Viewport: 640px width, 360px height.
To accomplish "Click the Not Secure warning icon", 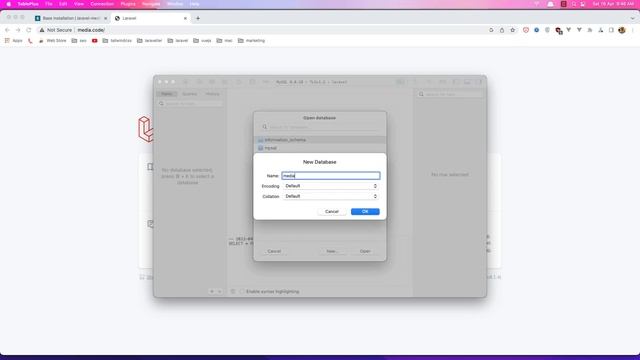I will pos(42,30).
